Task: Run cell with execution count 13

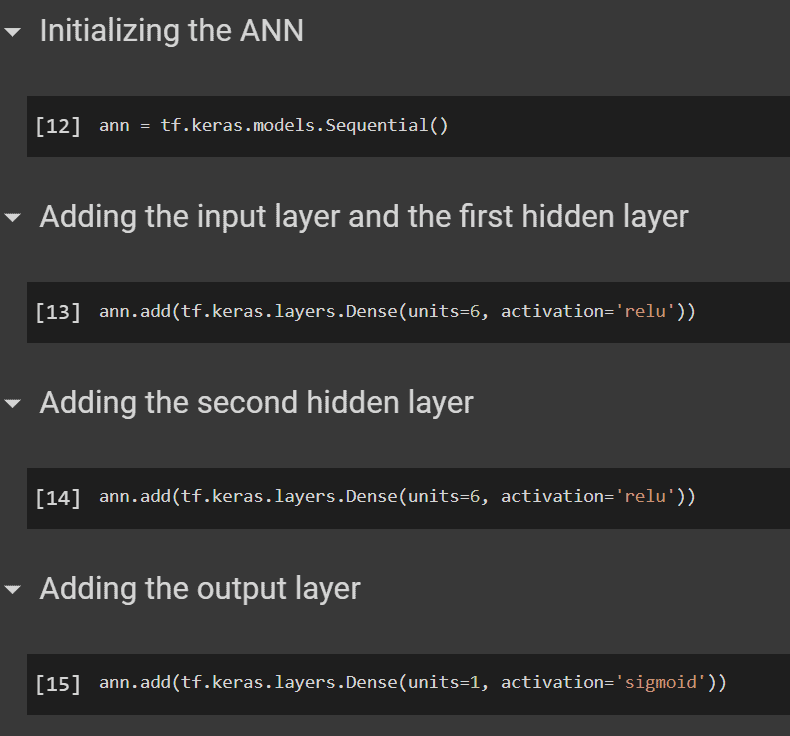Action: tap(58, 312)
